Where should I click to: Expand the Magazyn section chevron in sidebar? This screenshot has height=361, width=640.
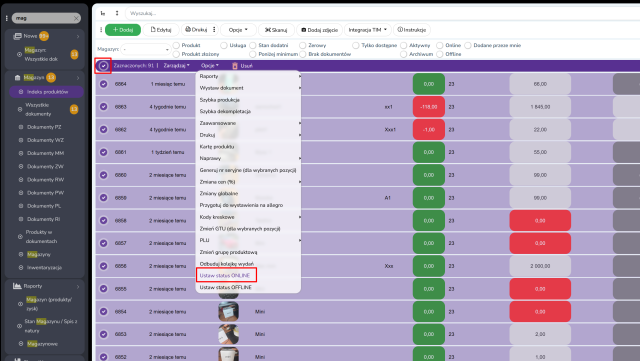click(78, 78)
